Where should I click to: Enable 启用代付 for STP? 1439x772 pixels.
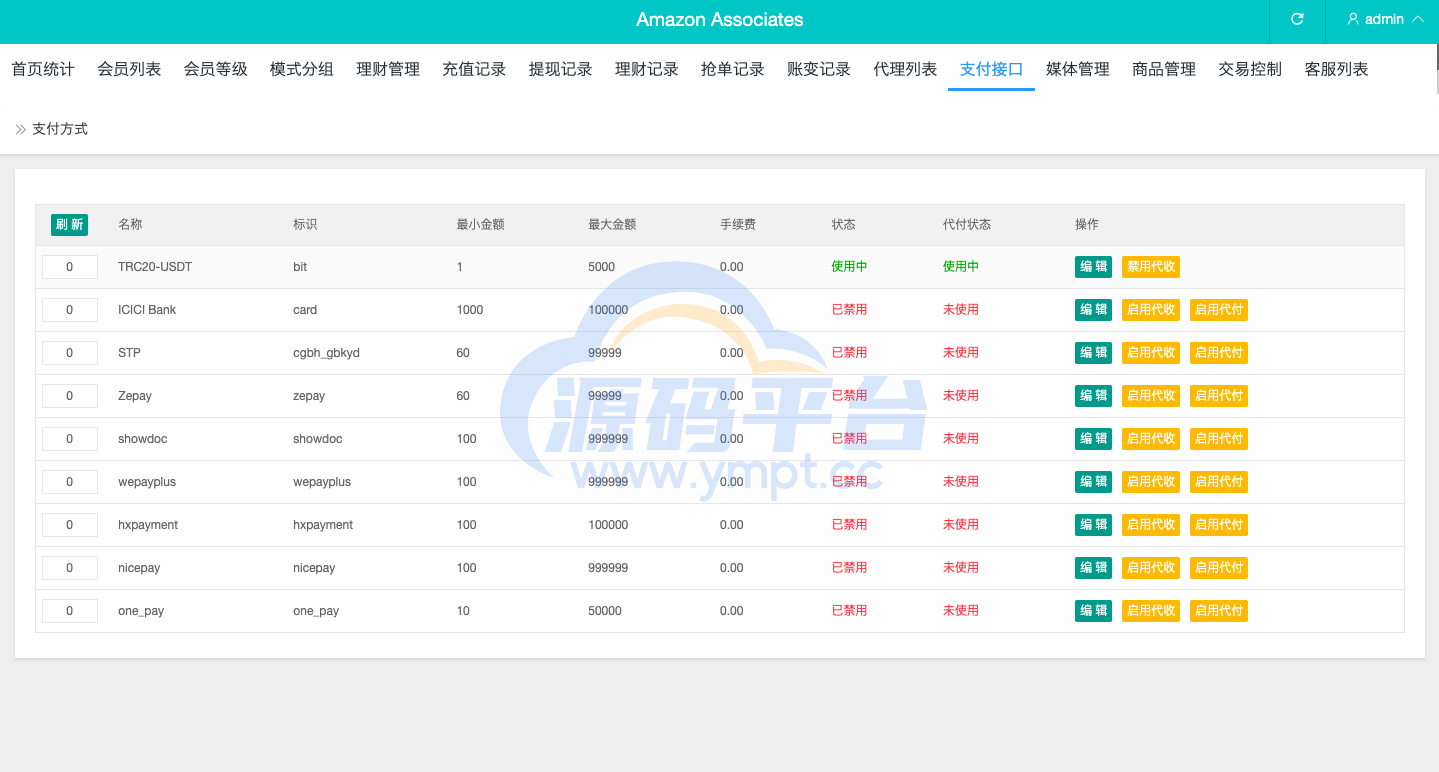pyautogui.click(x=1219, y=353)
